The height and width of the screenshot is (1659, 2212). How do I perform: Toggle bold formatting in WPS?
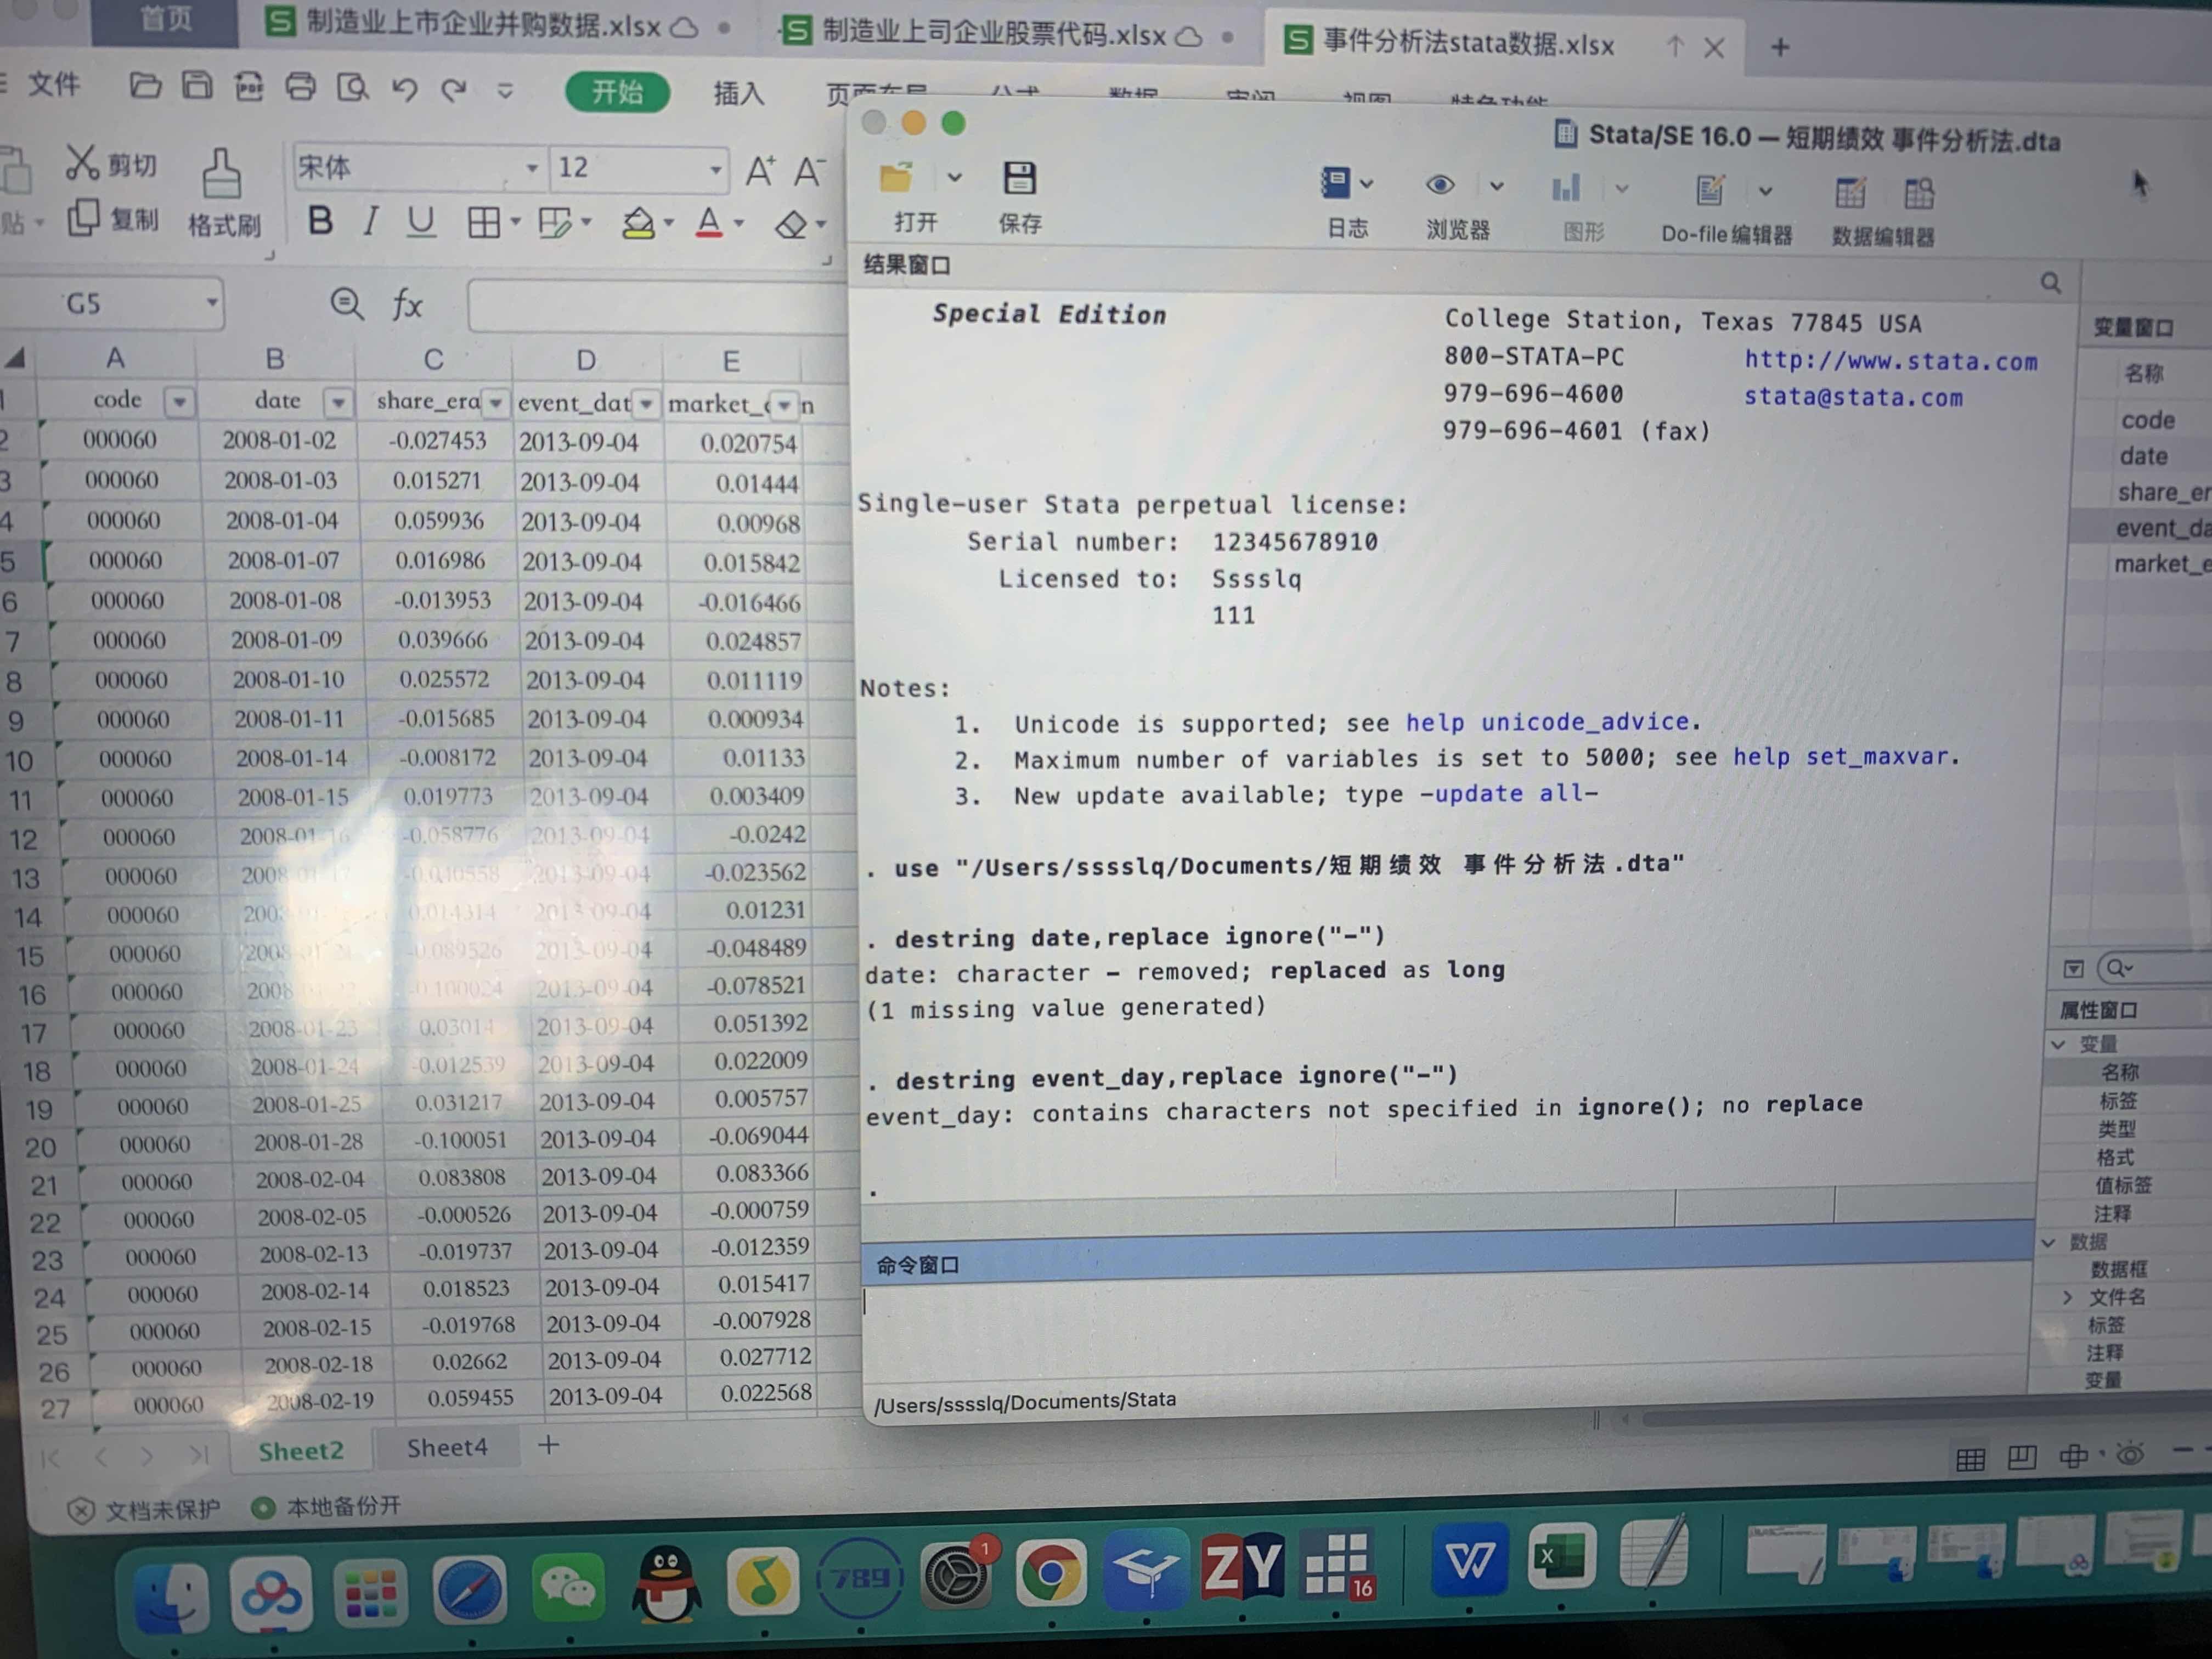[x=320, y=220]
